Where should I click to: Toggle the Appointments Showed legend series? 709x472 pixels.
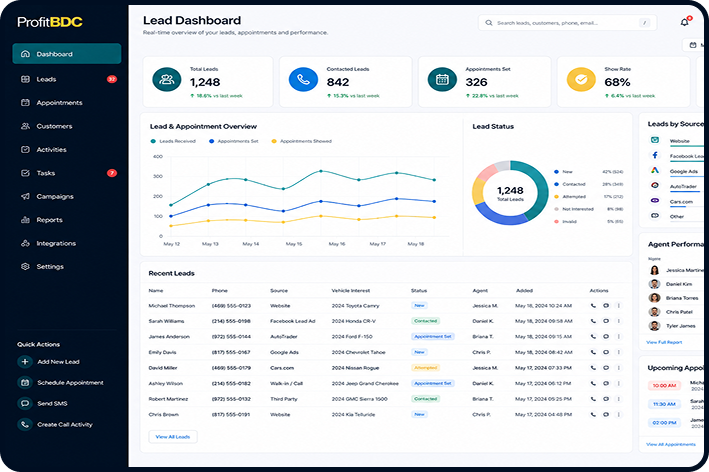(302, 141)
